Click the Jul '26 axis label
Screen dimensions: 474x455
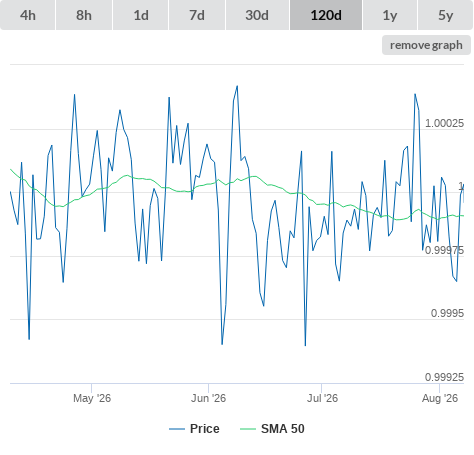pyautogui.click(x=322, y=398)
